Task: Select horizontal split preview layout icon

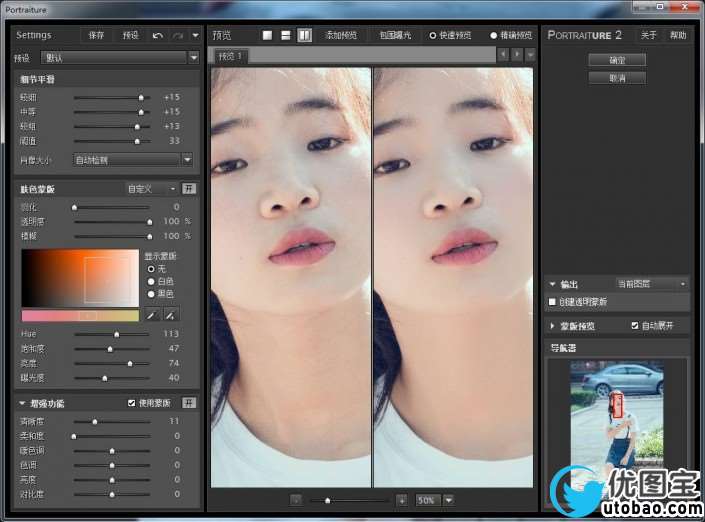Action: (286, 35)
